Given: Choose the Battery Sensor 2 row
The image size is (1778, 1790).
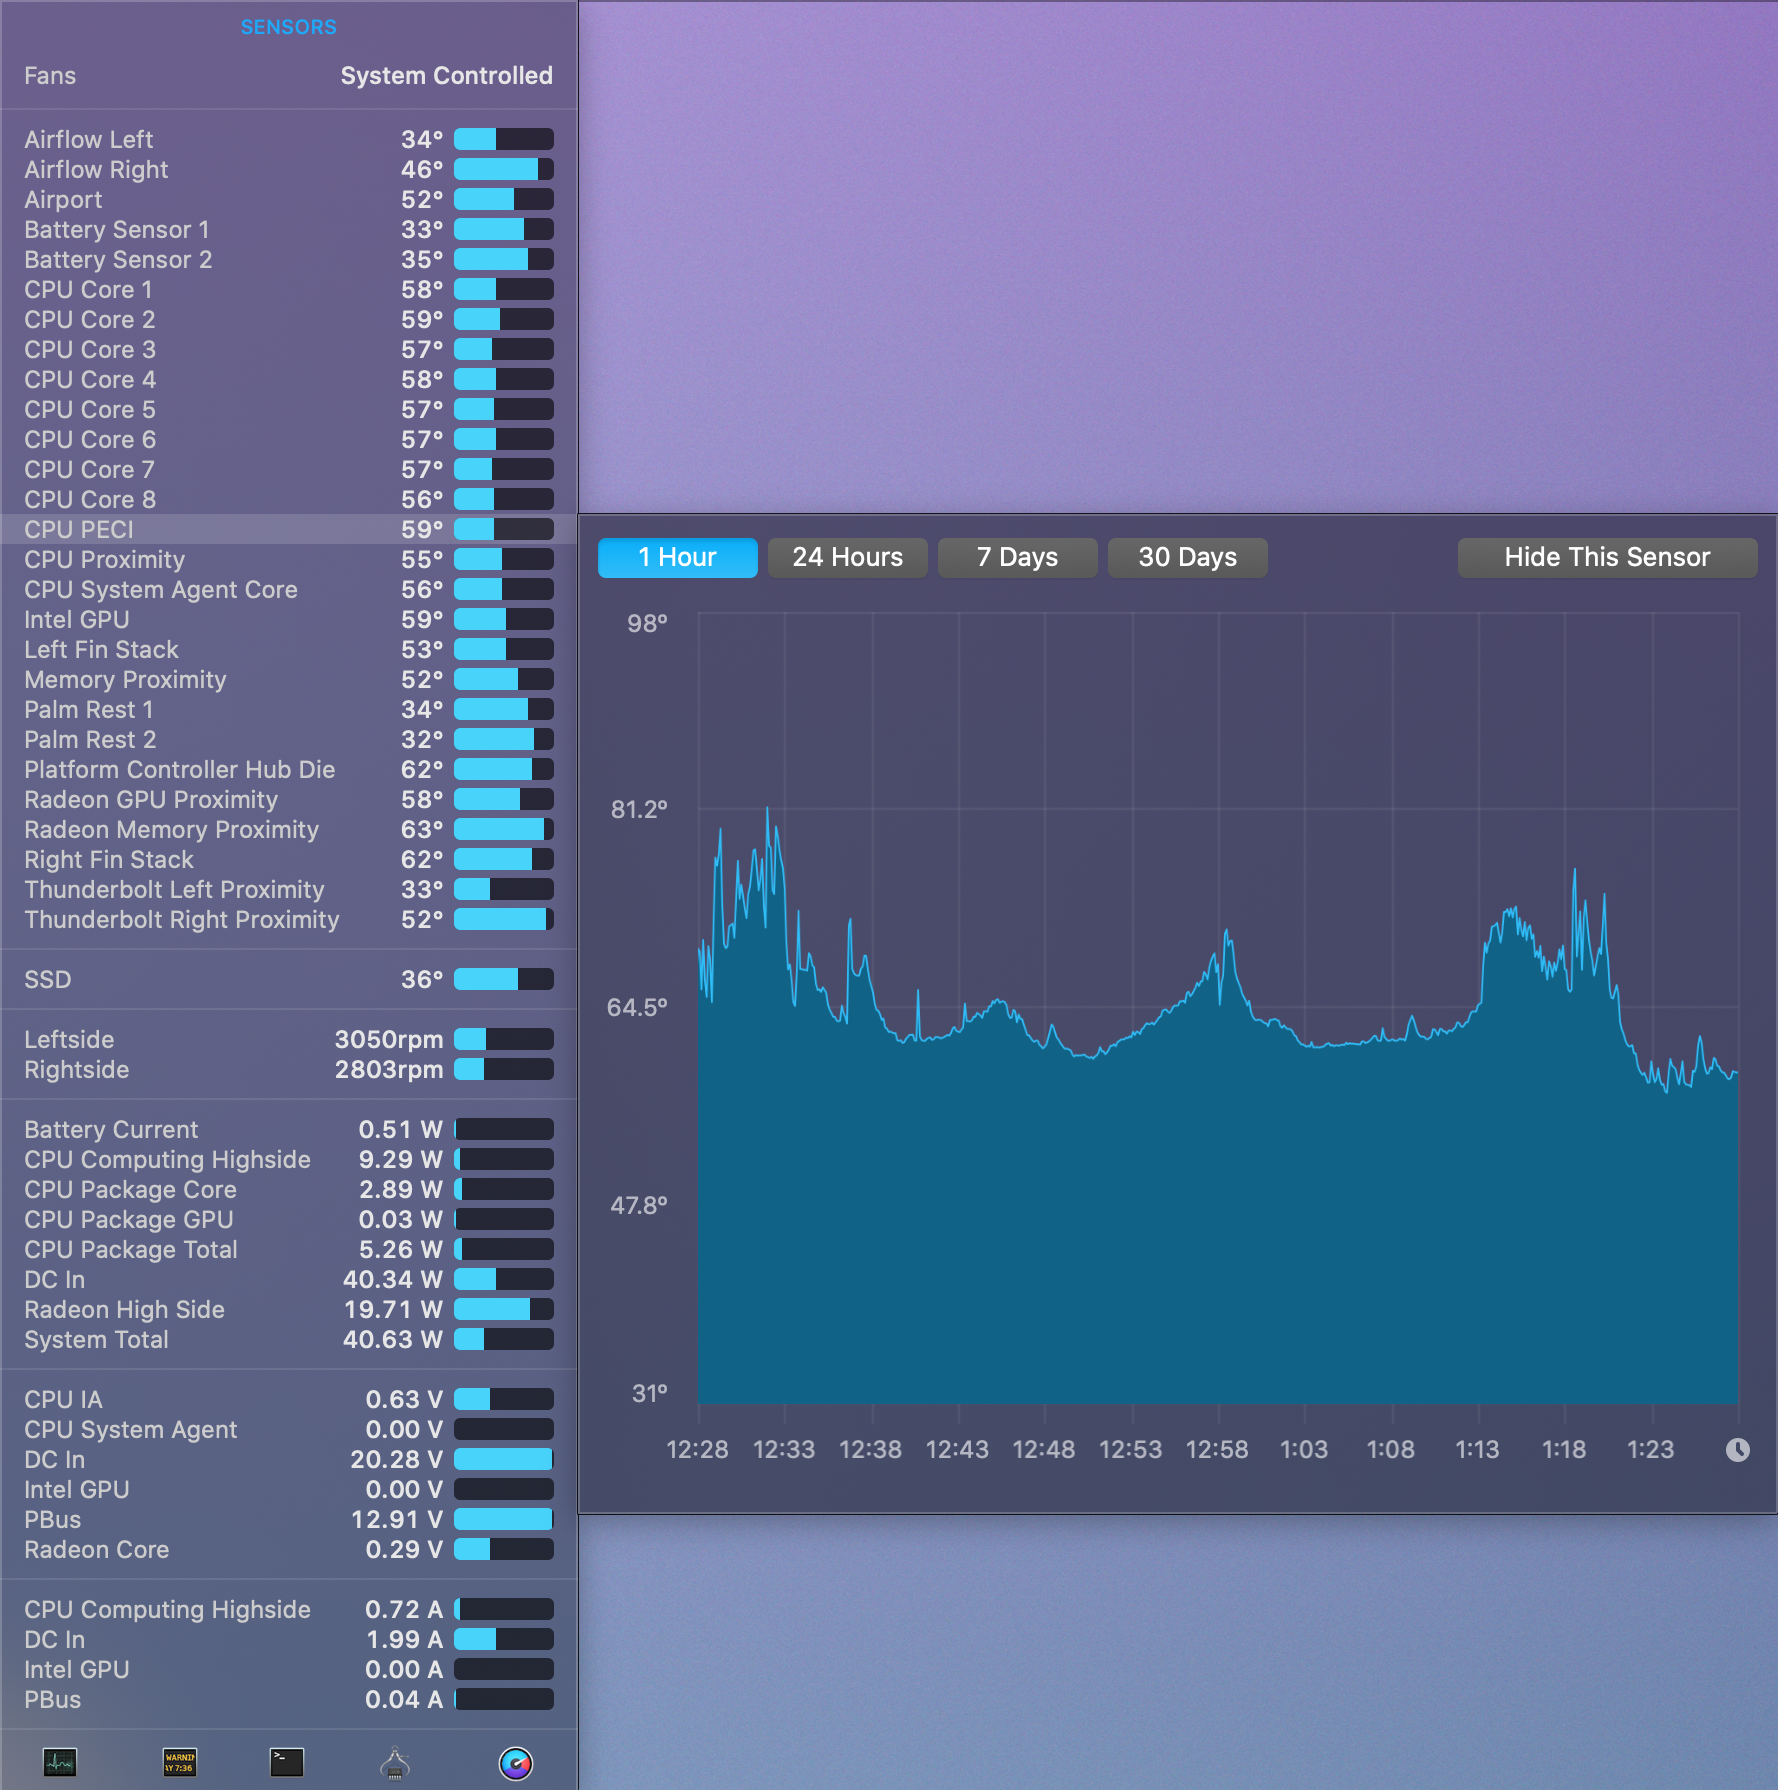Looking at the screenshot, I should 289,259.
